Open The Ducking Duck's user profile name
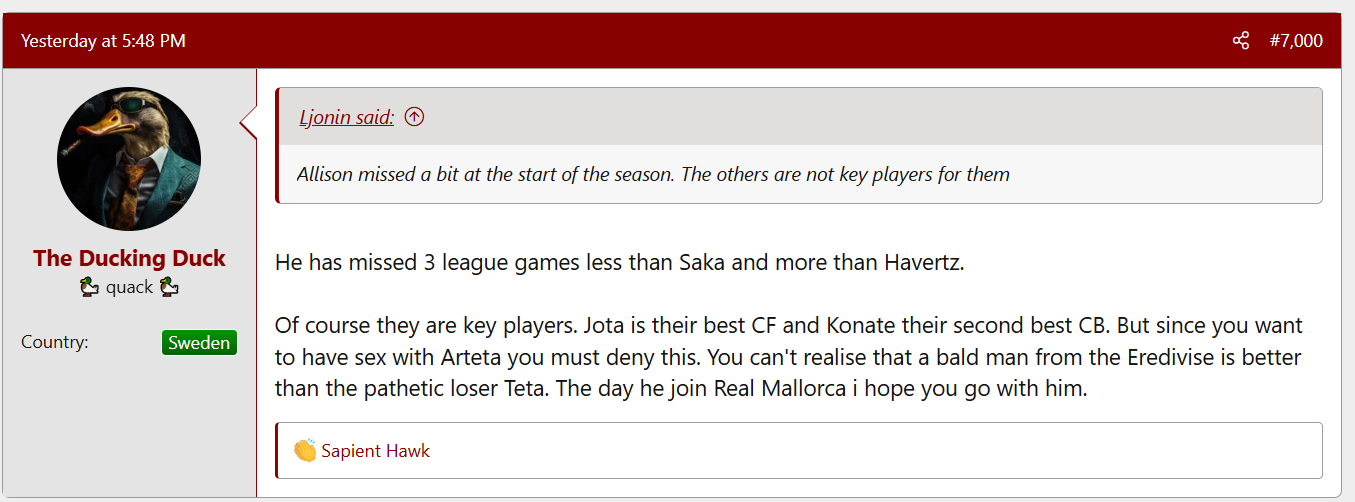 point(129,258)
